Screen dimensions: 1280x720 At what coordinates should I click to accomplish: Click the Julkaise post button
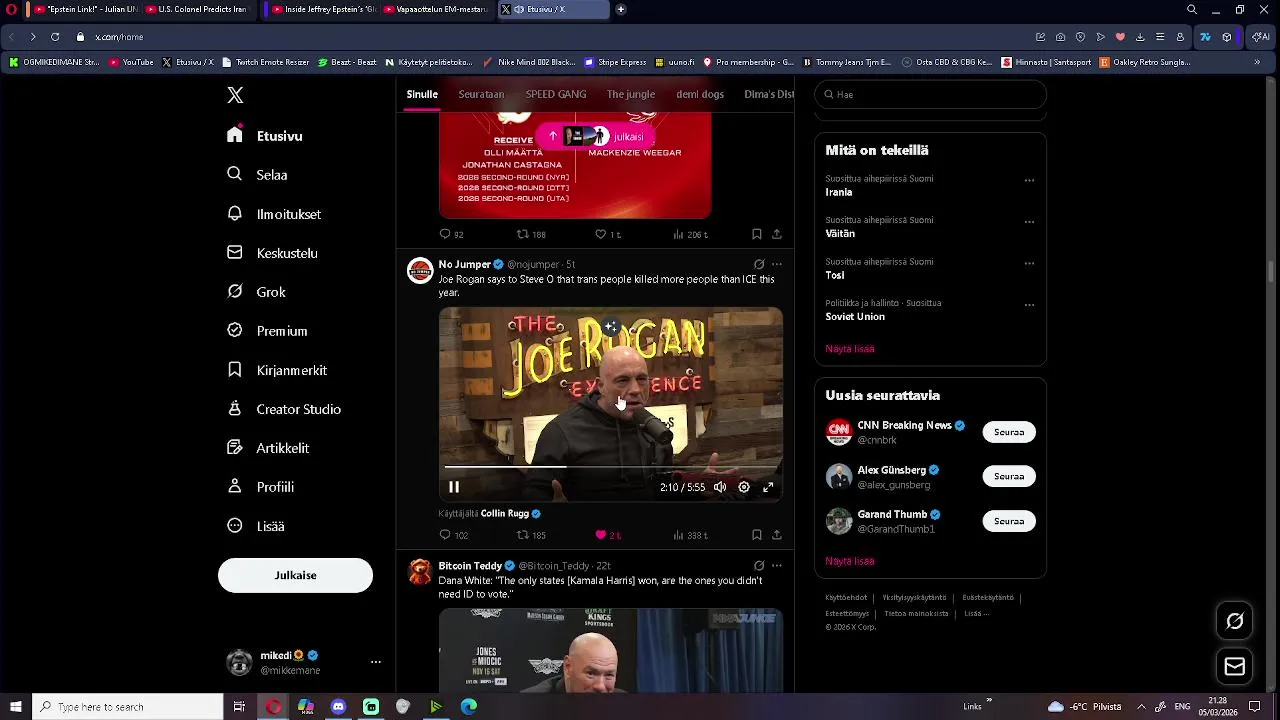pyautogui.click(x=295, y=575)
